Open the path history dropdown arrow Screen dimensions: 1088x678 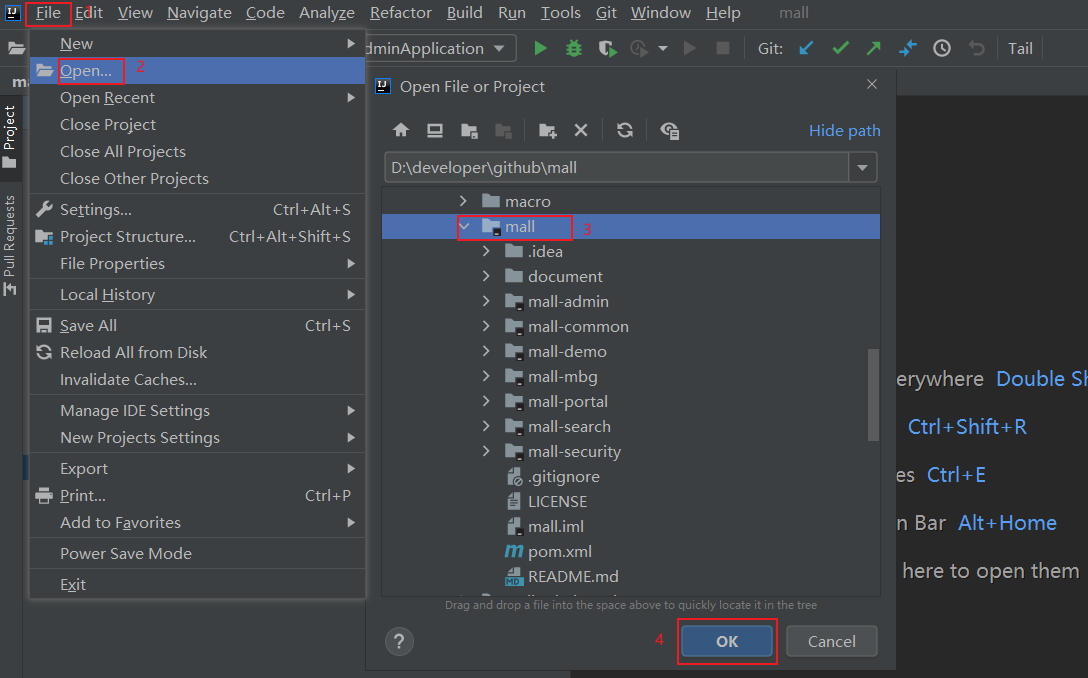click(x=862, y=167)
